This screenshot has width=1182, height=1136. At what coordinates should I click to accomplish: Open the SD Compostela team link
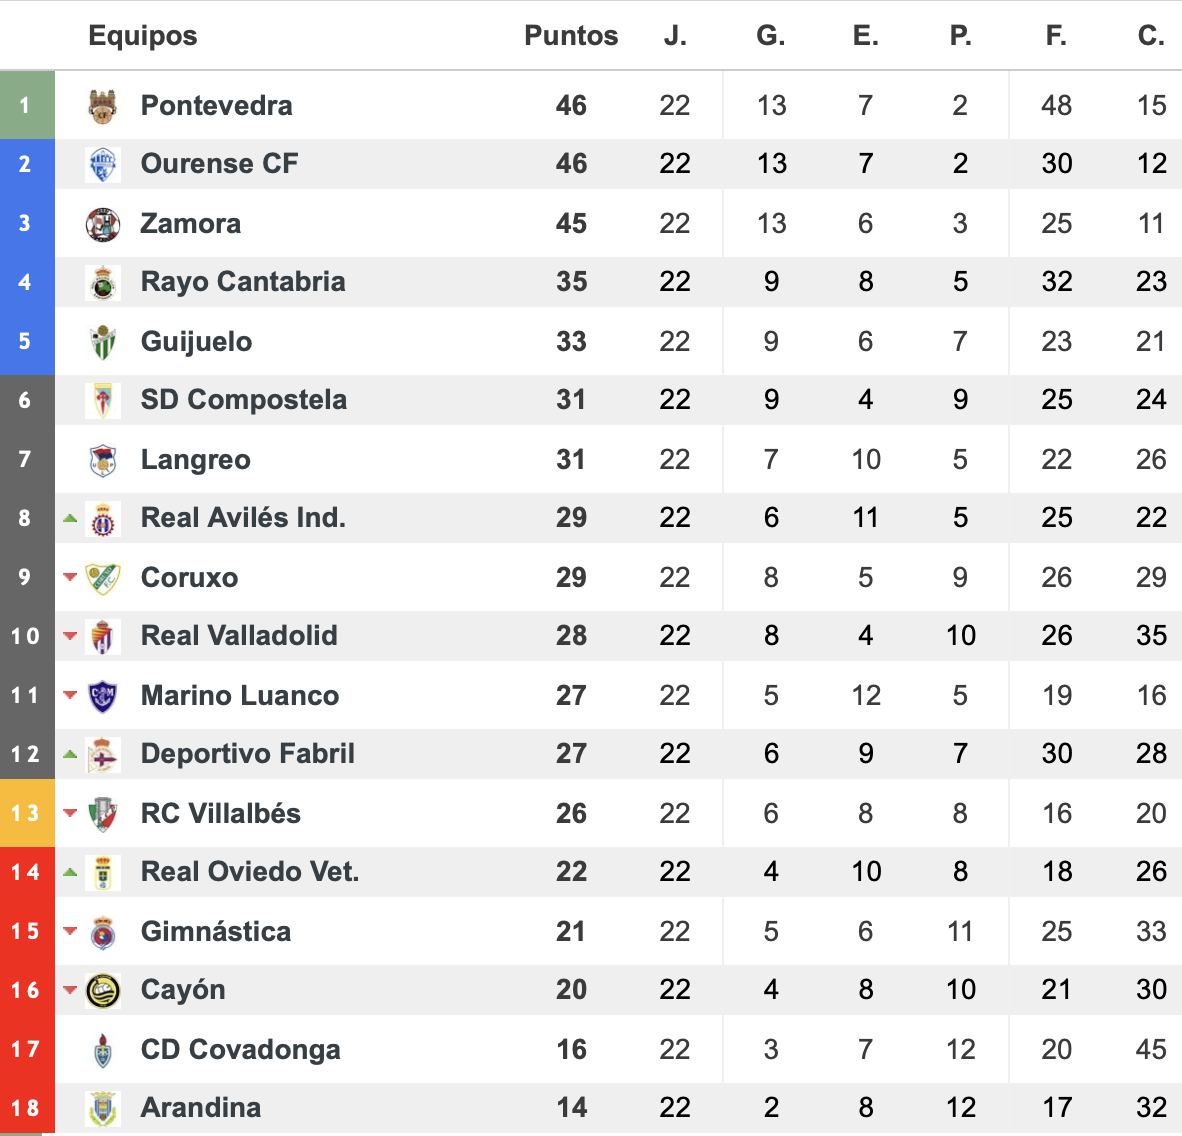[x=243, y=400]
